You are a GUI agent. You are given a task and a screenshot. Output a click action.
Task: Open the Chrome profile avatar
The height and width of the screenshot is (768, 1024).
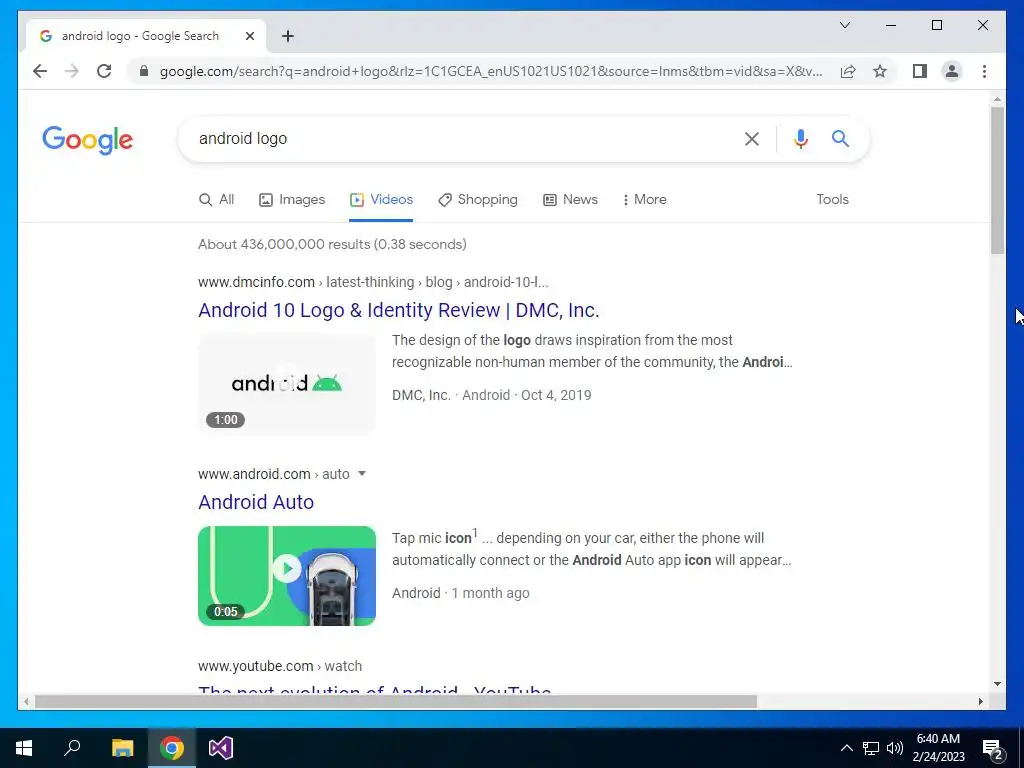(x=952, y=71)
